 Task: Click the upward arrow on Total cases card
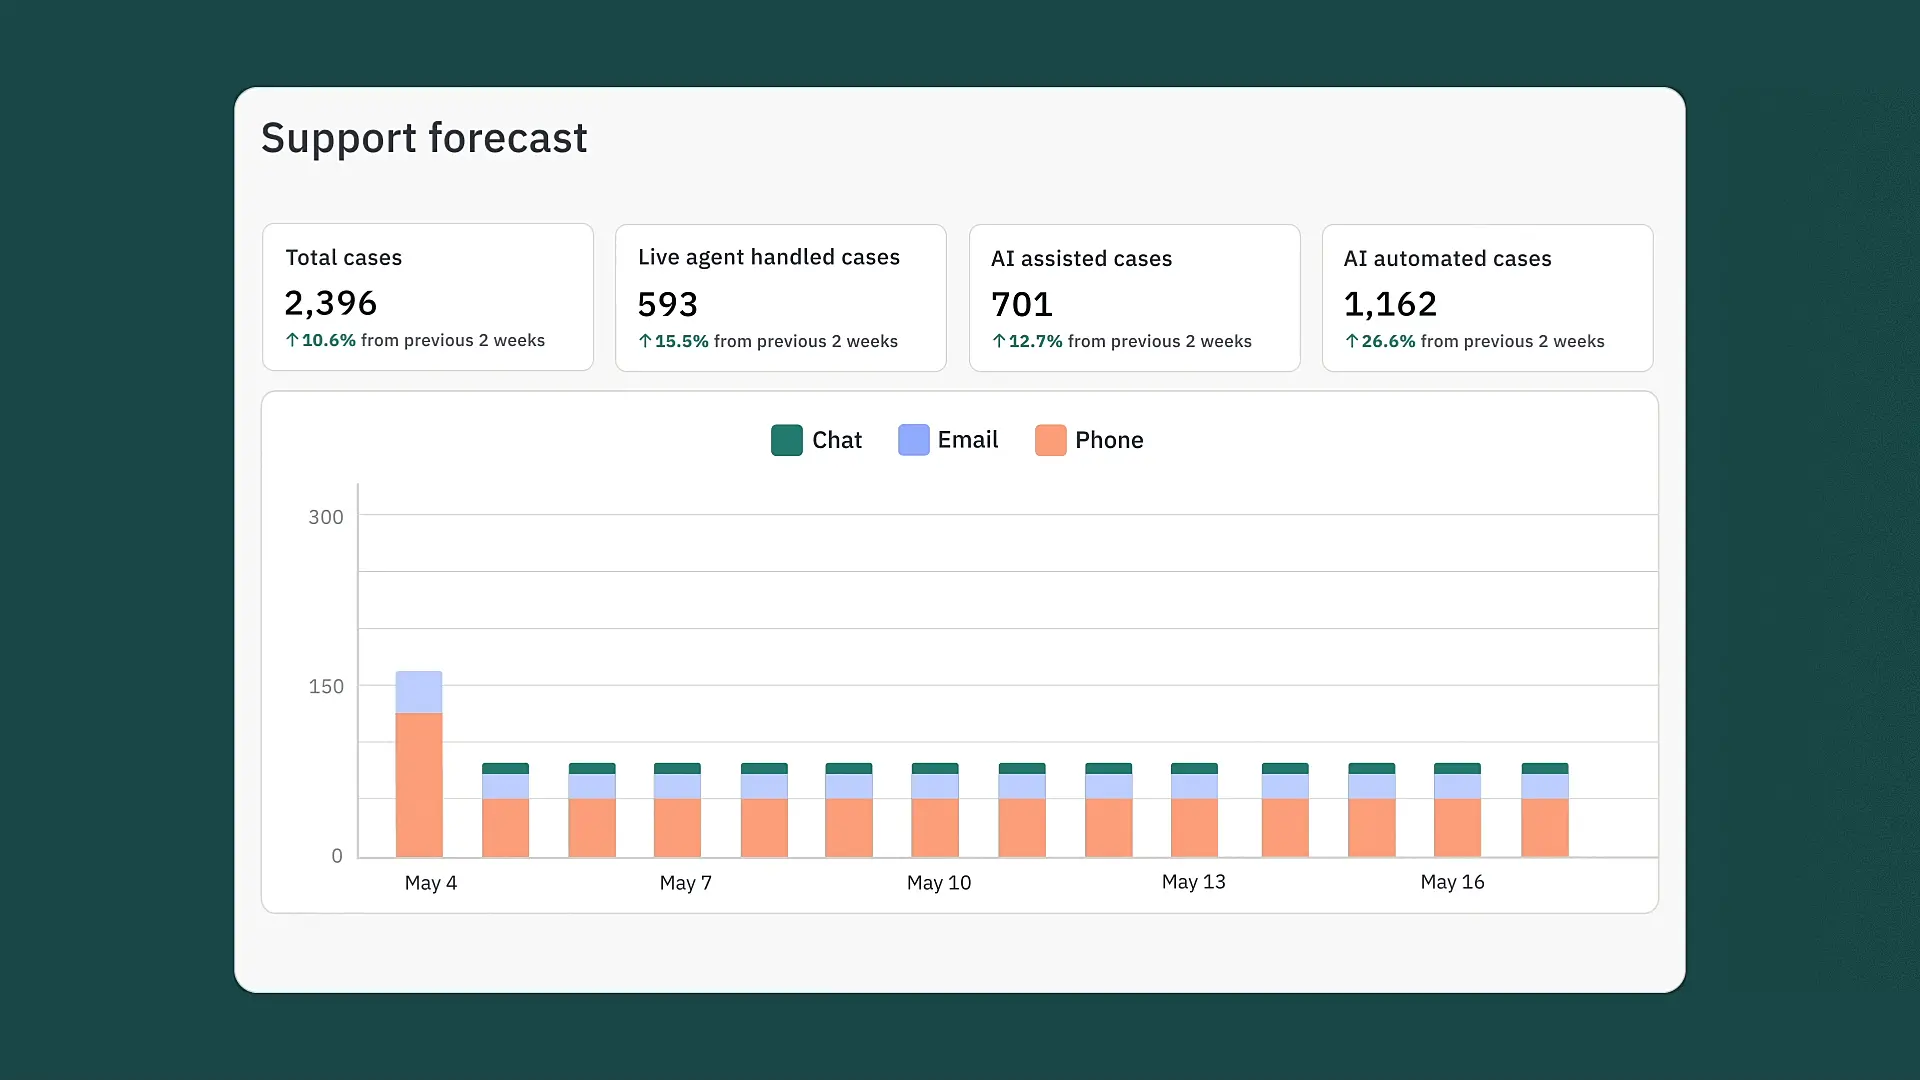click(291, 340)
